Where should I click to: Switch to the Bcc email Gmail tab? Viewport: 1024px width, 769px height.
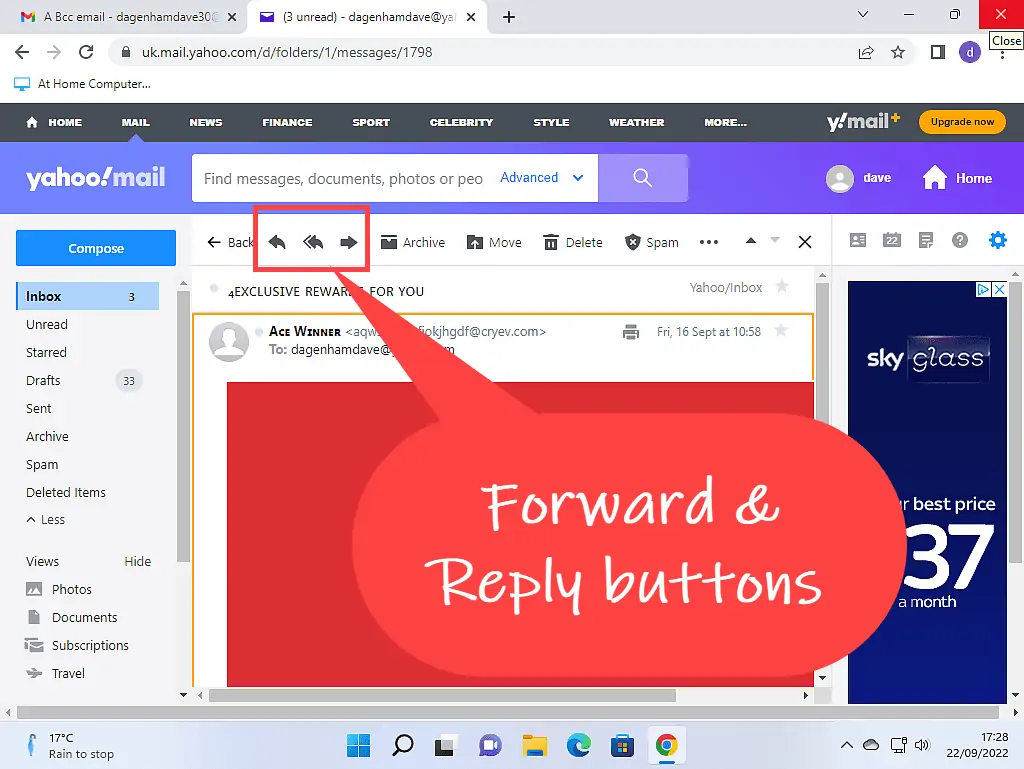124,17
